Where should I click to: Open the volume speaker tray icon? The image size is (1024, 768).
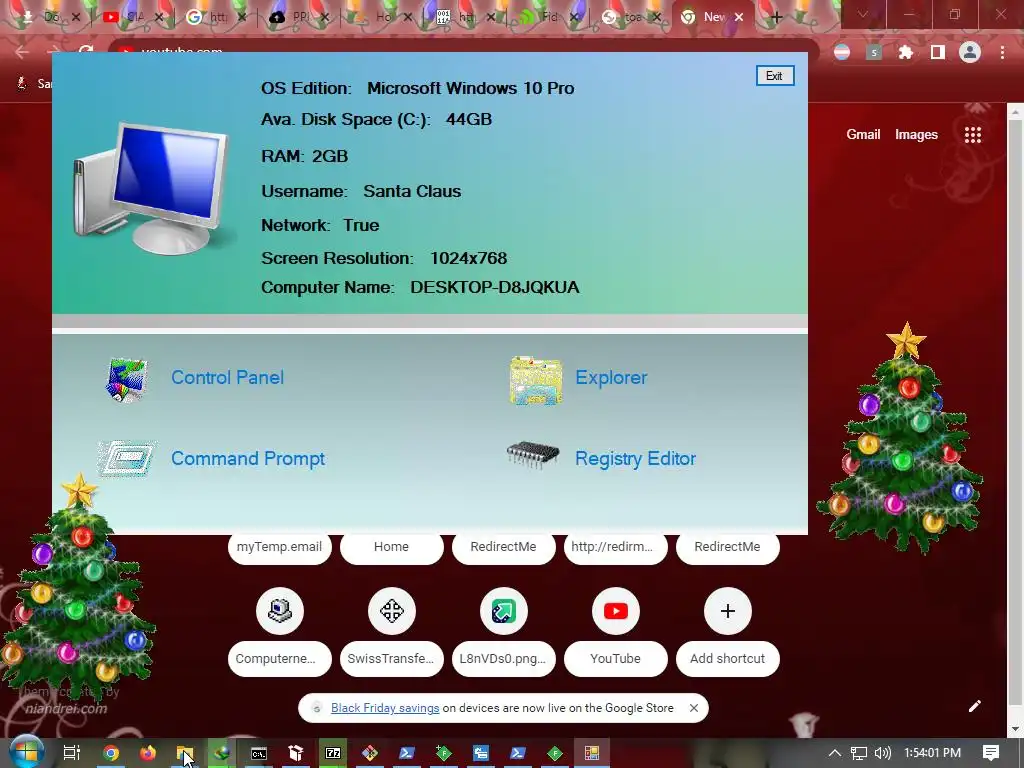tap(883, 753)
